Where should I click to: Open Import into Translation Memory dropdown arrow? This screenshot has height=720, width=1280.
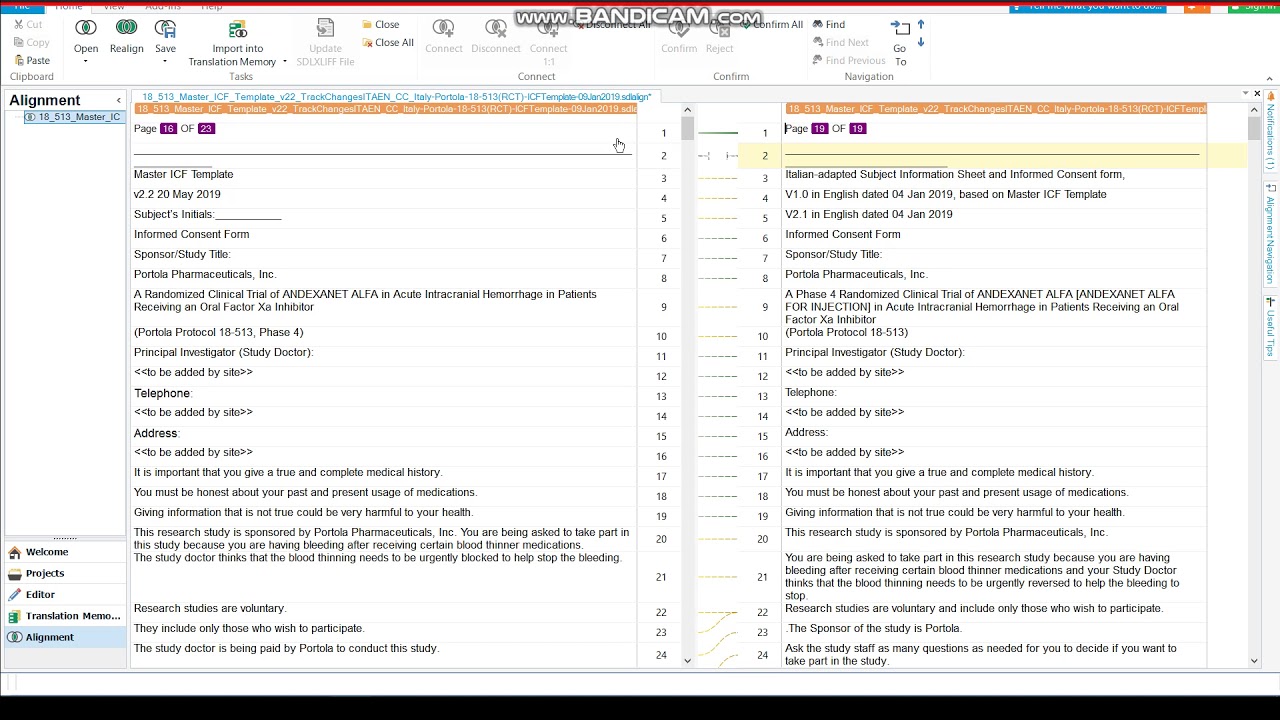click(285, 62)
